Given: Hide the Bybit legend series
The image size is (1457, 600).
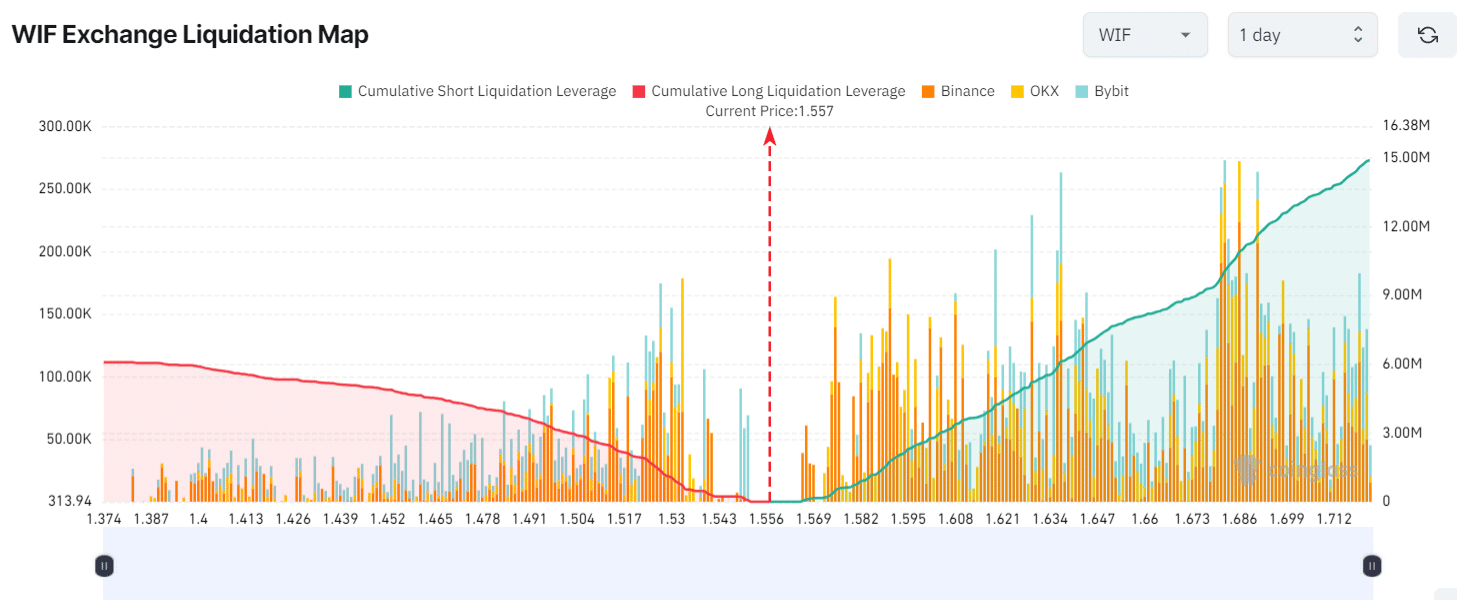Looking at the screenshot, I should [1102, 91].
